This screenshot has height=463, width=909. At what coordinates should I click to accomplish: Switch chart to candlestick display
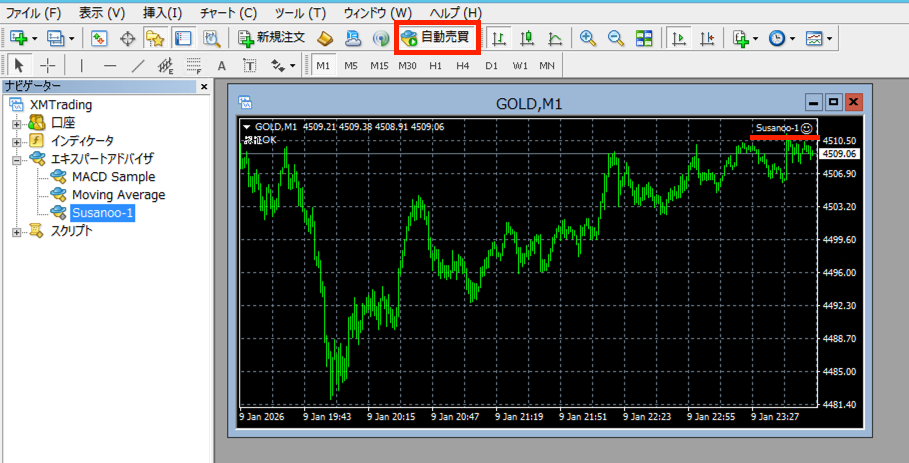(x=526, y=39)
